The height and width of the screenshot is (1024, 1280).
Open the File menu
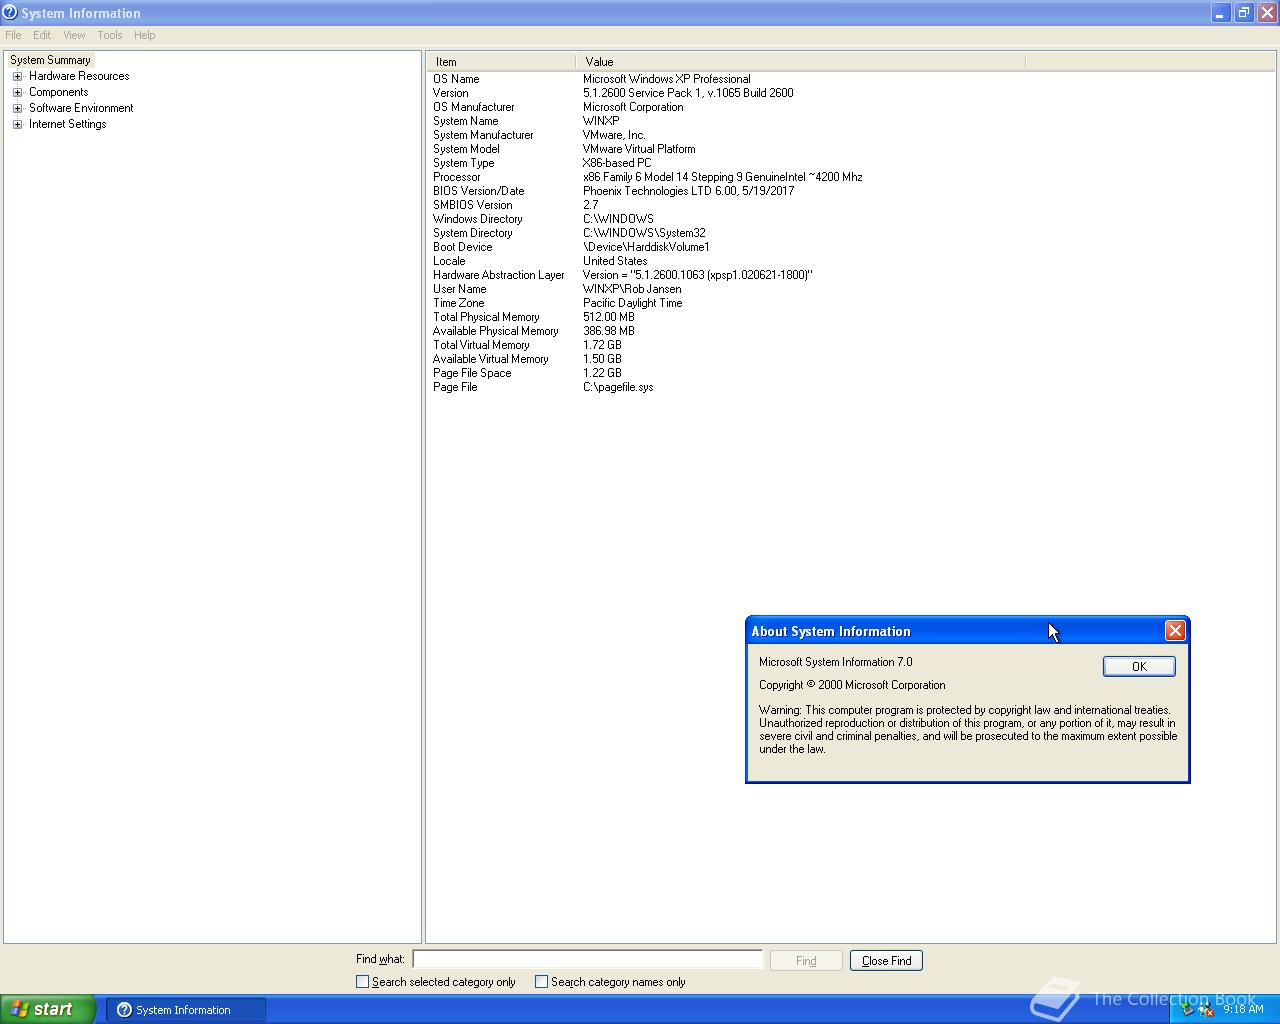13,35
